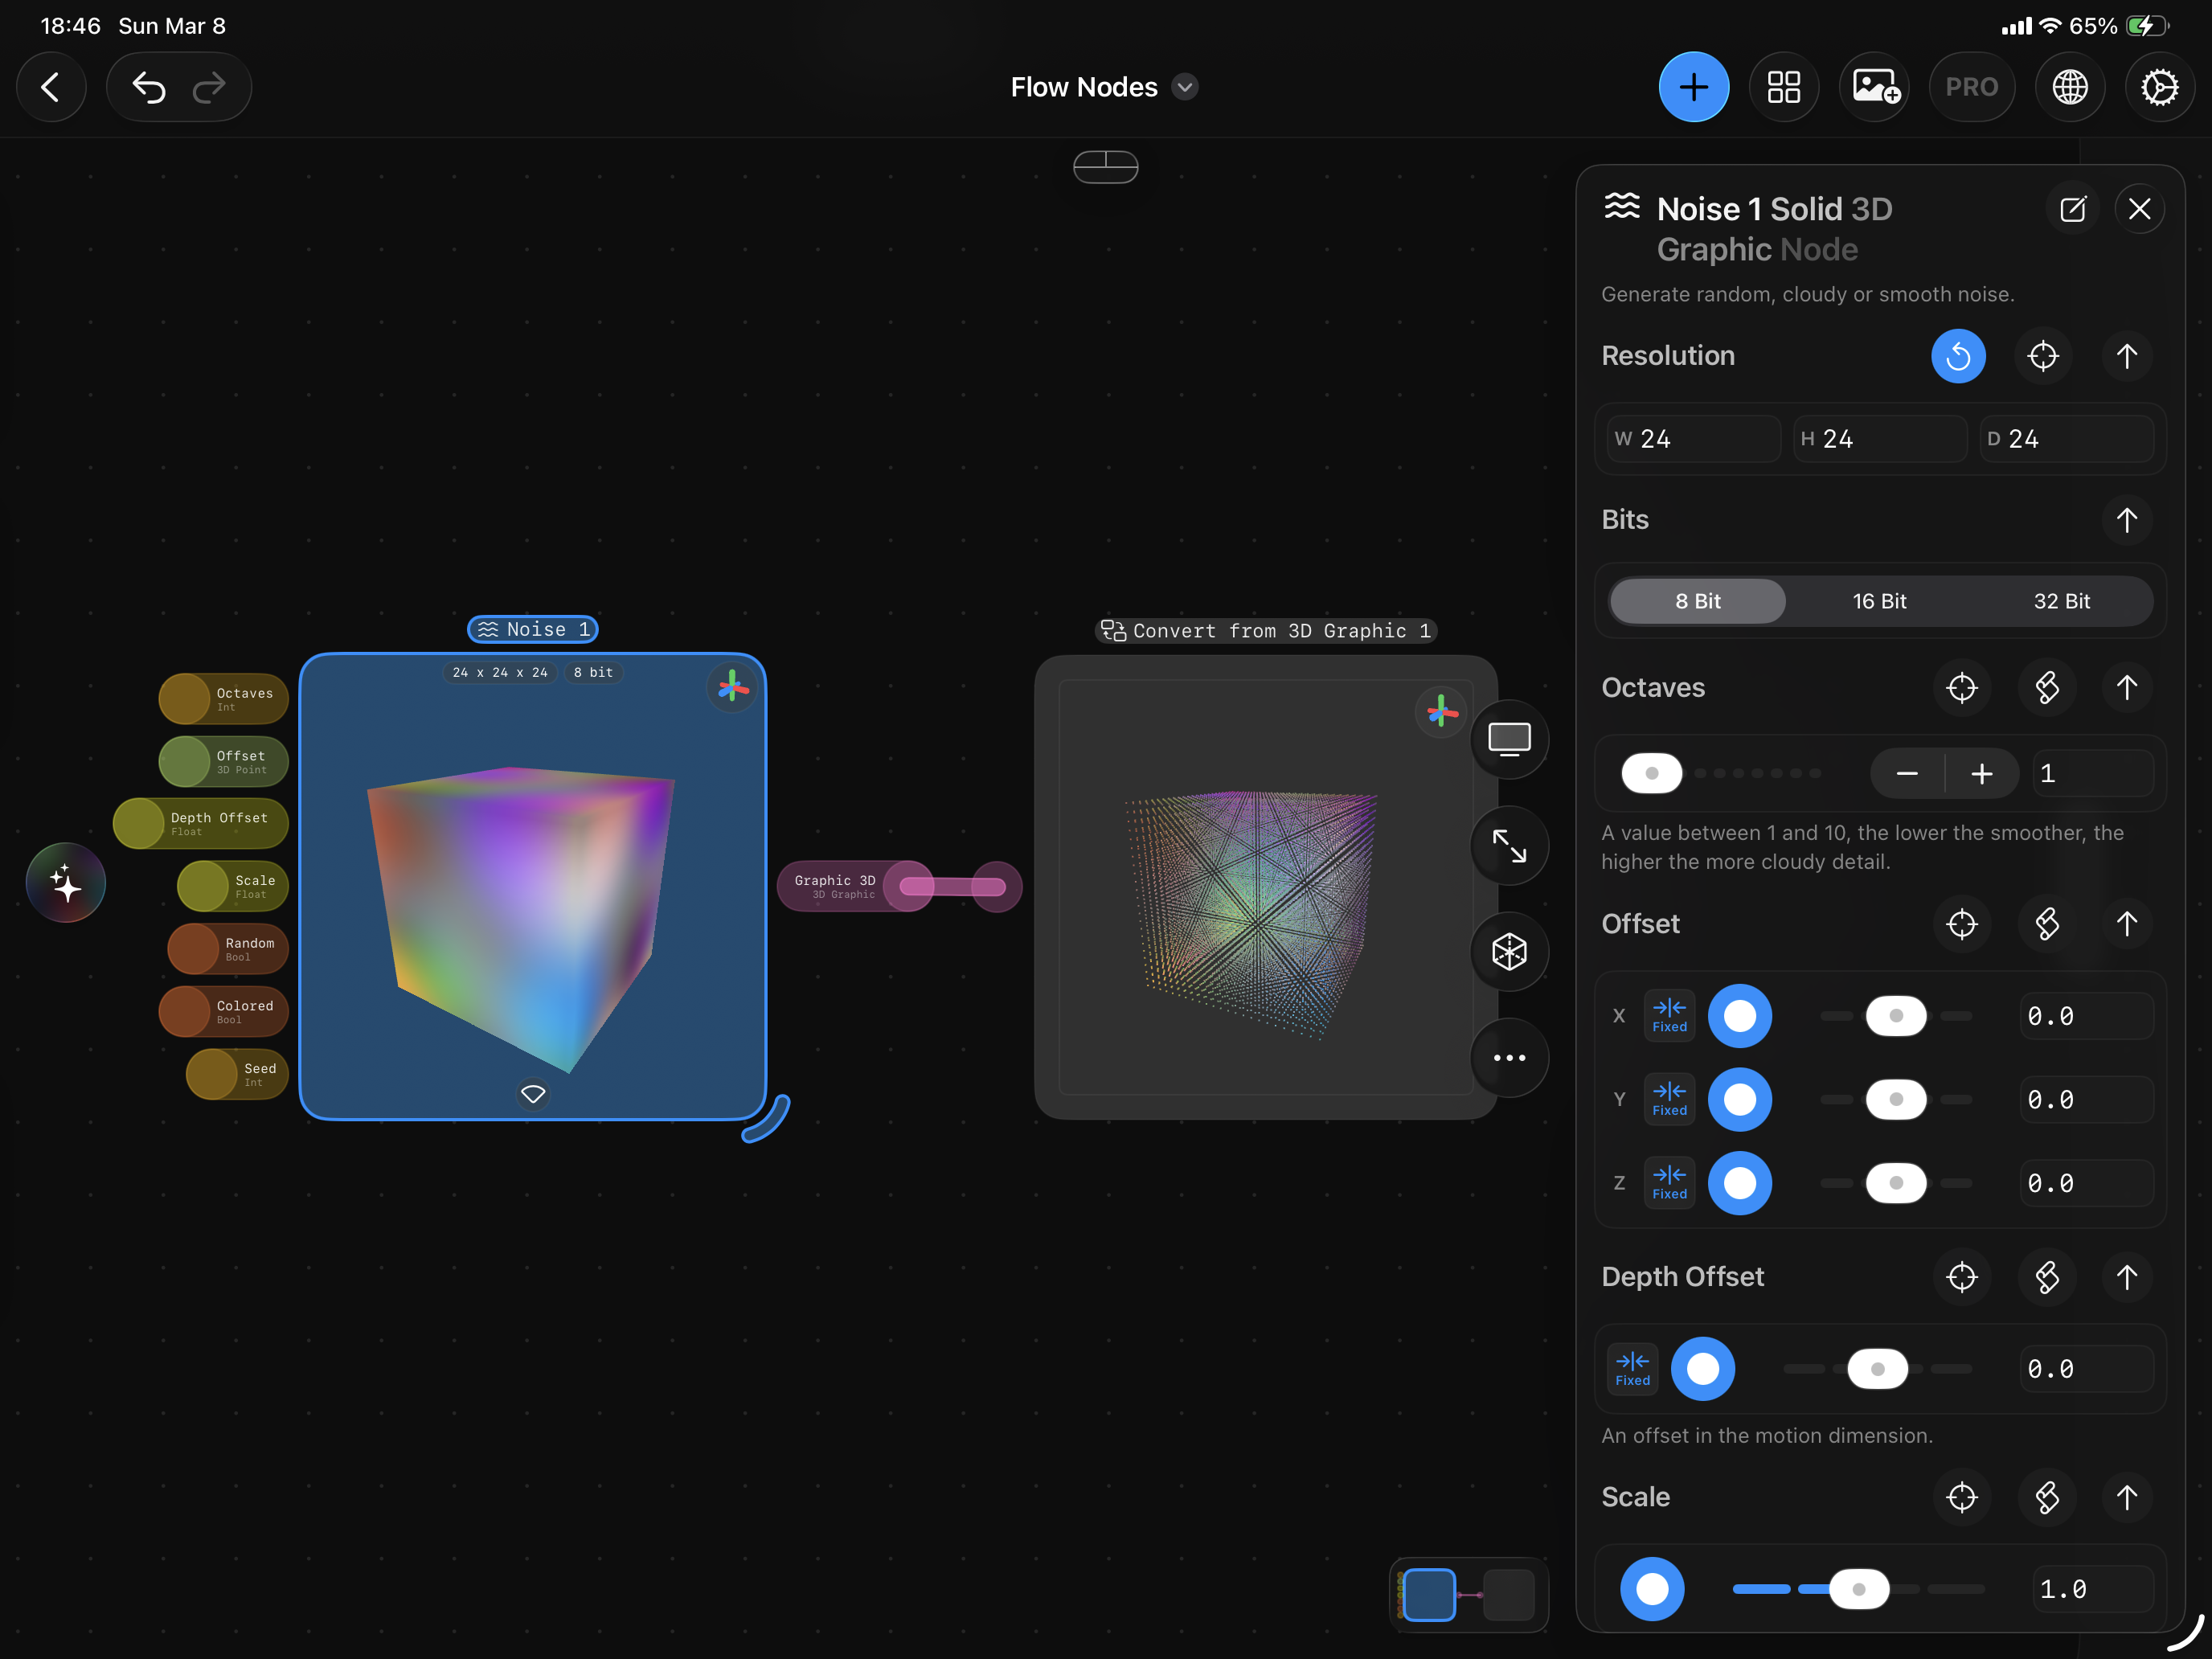The height and width of the screenshot is (1659, 2212).
Task: Expand the three-dots more options menu
Action: coord(1509,1058)
